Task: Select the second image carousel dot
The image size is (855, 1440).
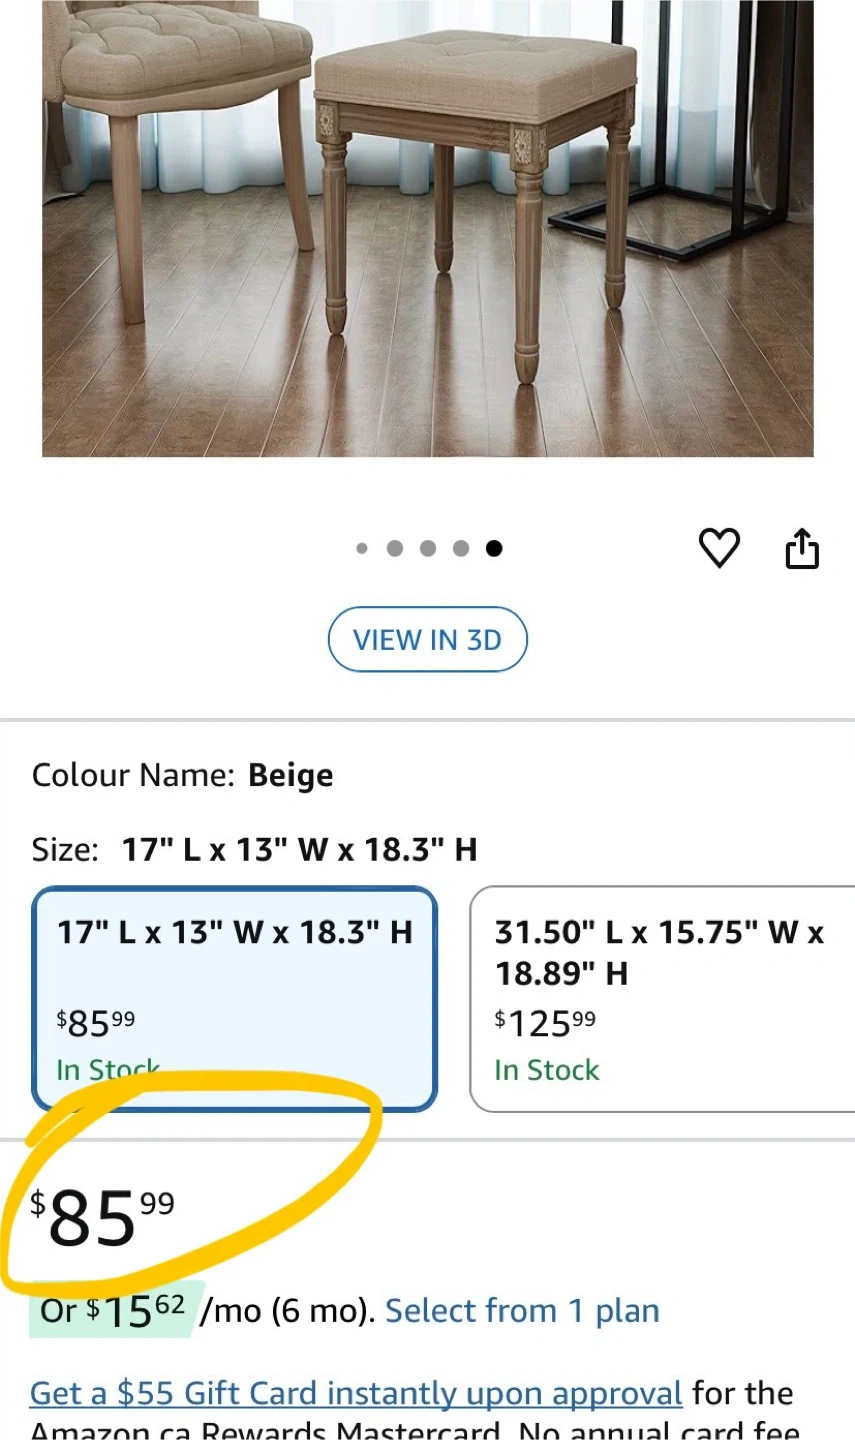Action: pos(395,548)
